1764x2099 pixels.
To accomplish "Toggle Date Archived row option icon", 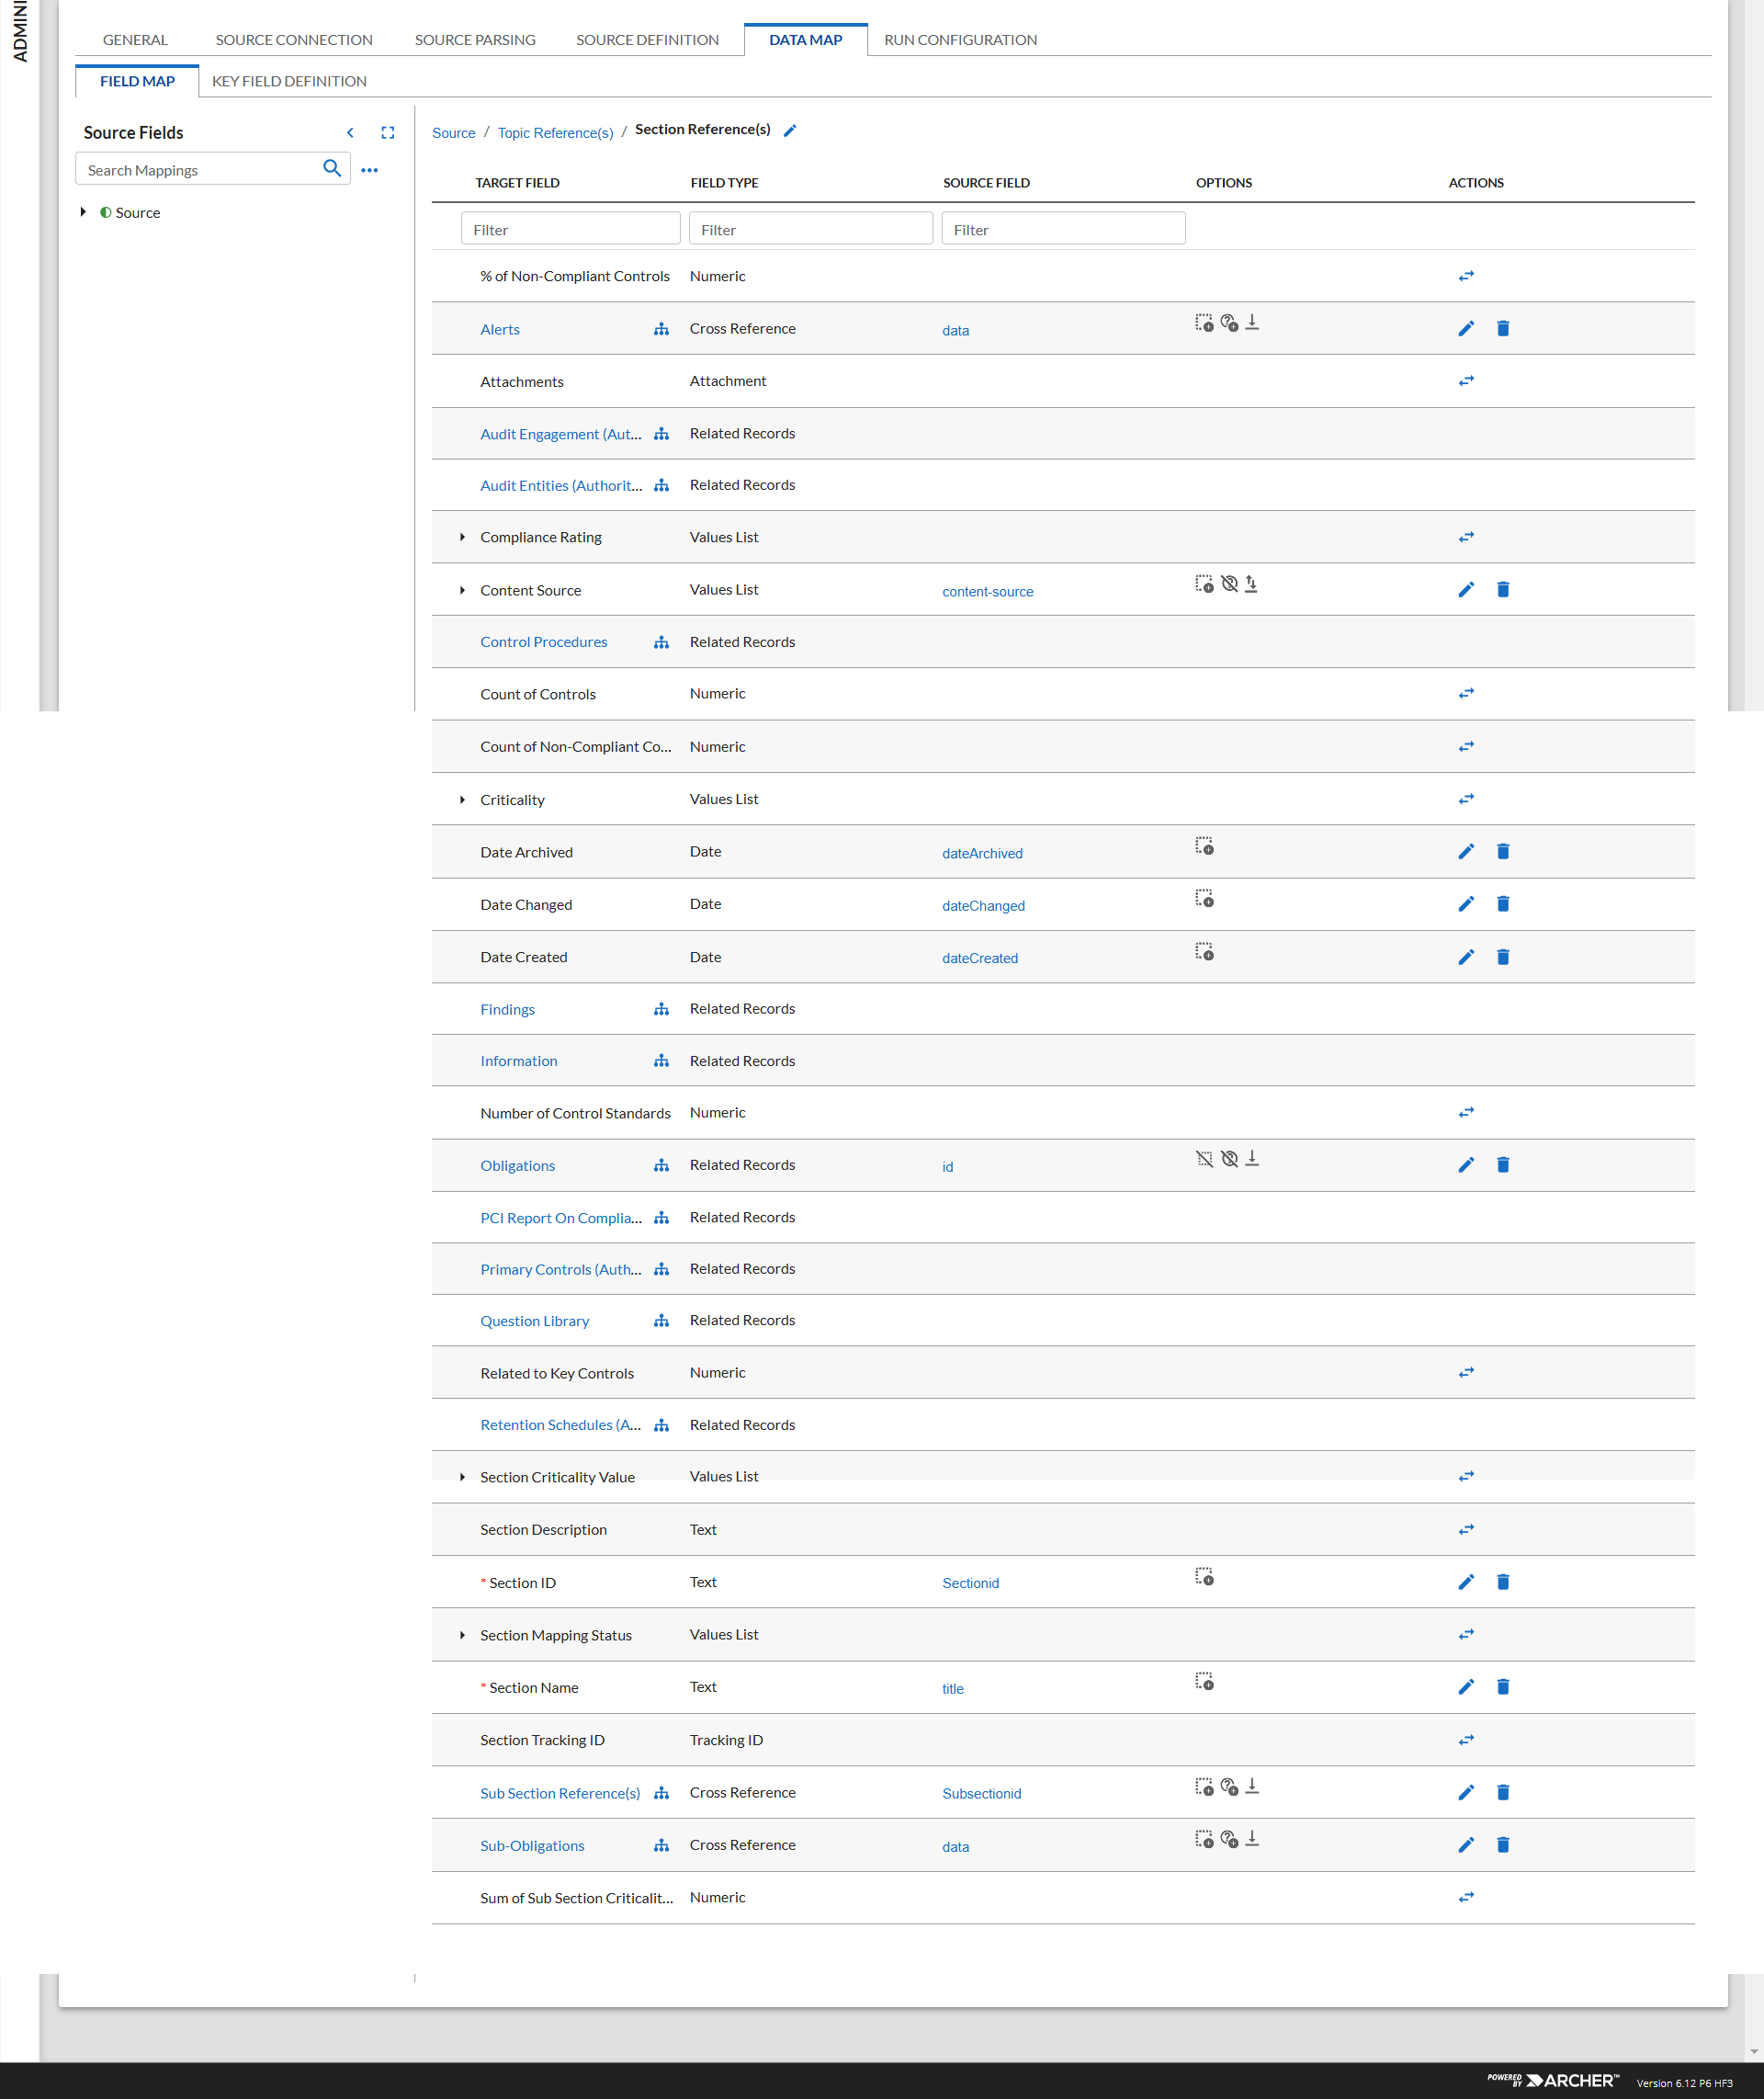I will tap(1204, 846).
